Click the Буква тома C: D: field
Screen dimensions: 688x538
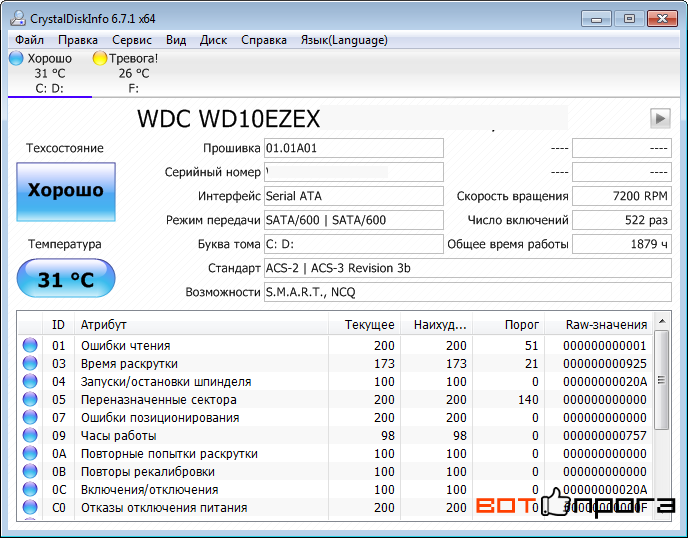(x=354, y=244)
